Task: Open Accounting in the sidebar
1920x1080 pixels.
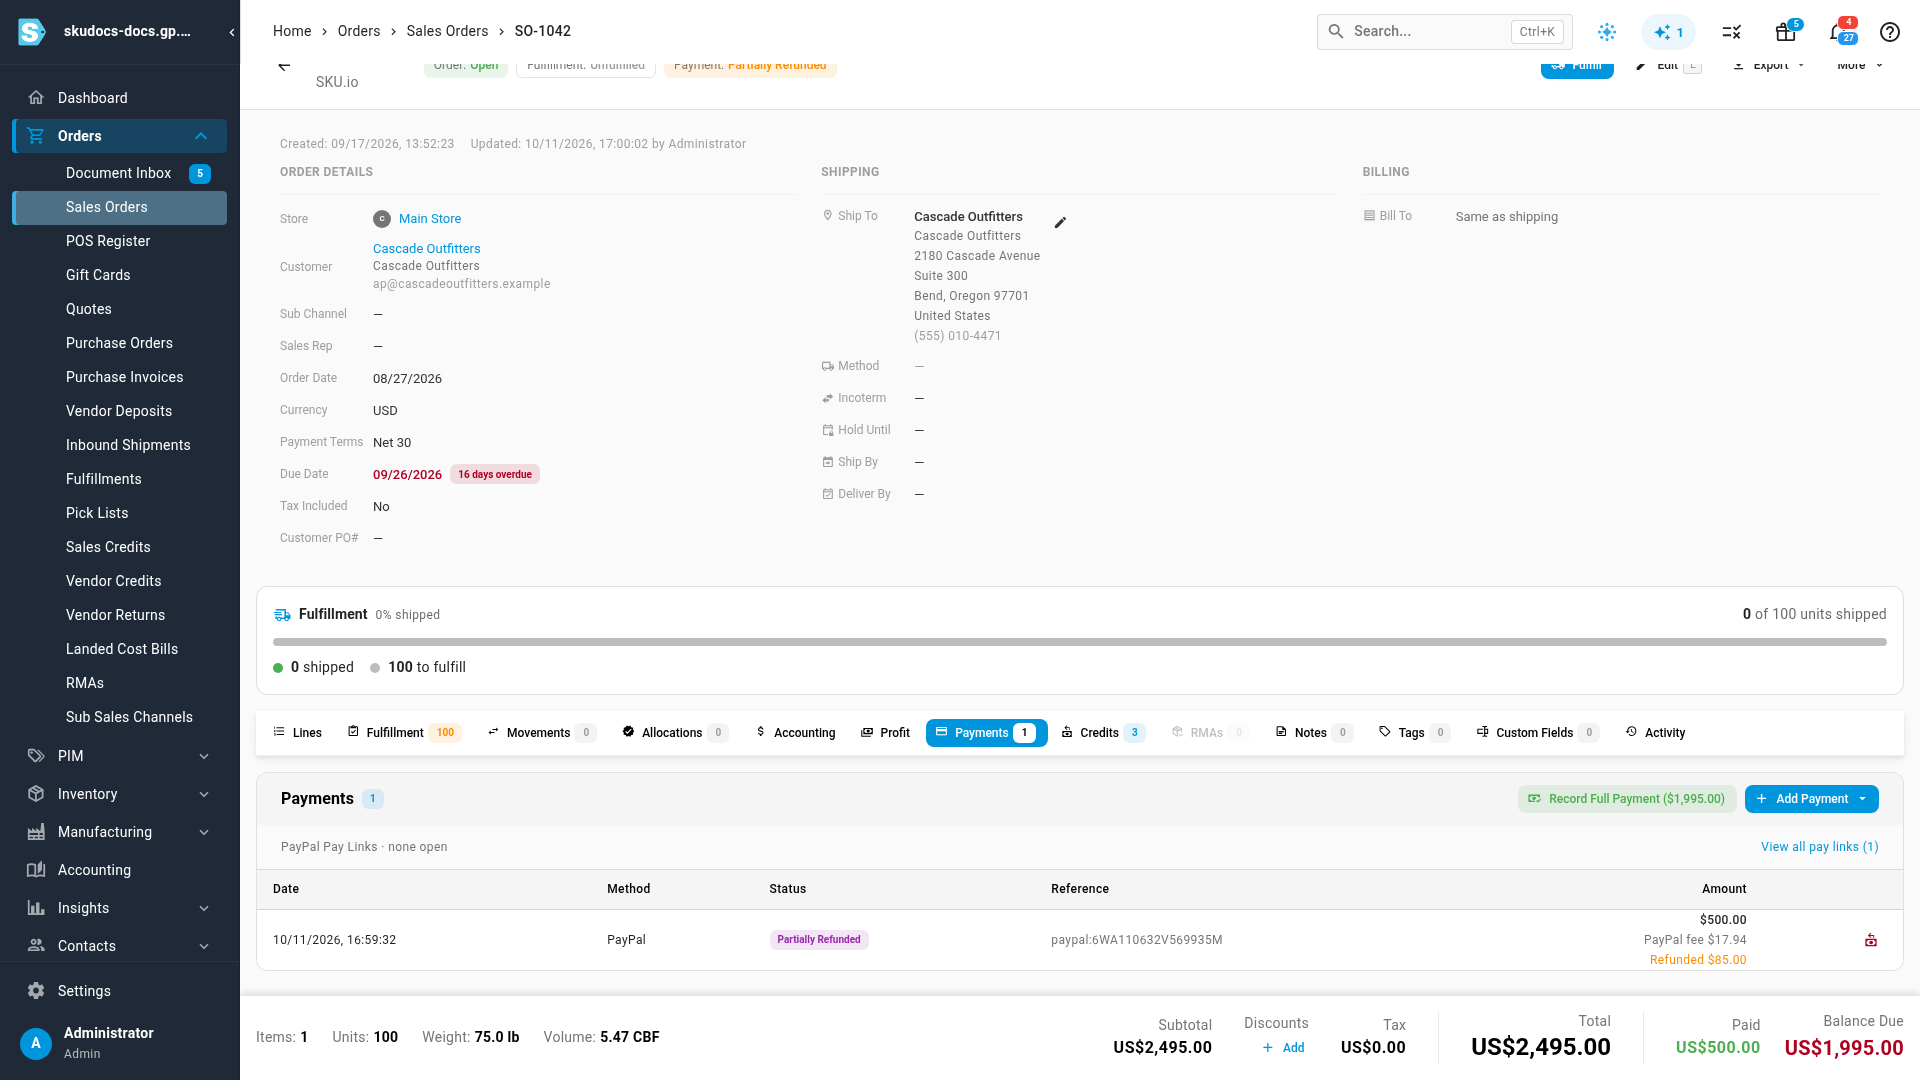Action: (x=120, y=870)
